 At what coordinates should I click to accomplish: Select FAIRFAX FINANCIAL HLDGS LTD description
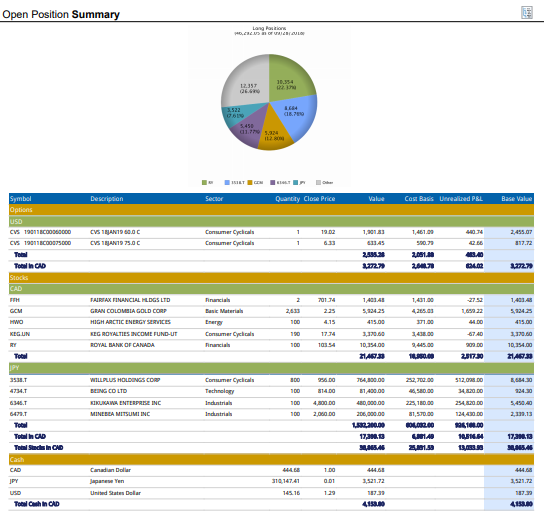[130, 300]
